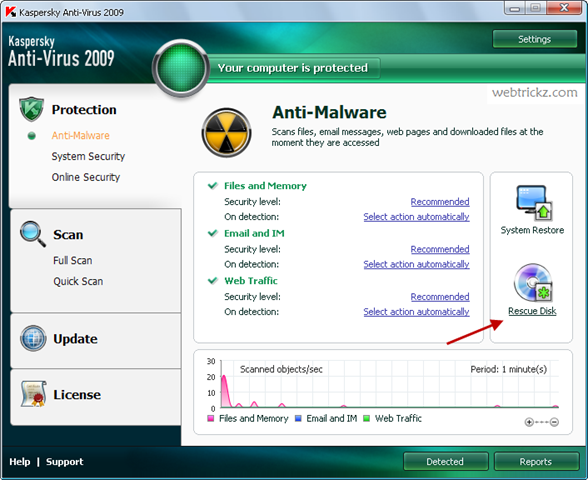This screenshot has height=480, width=588.
Task: Open the Protection section
Action: pos(84,110)
